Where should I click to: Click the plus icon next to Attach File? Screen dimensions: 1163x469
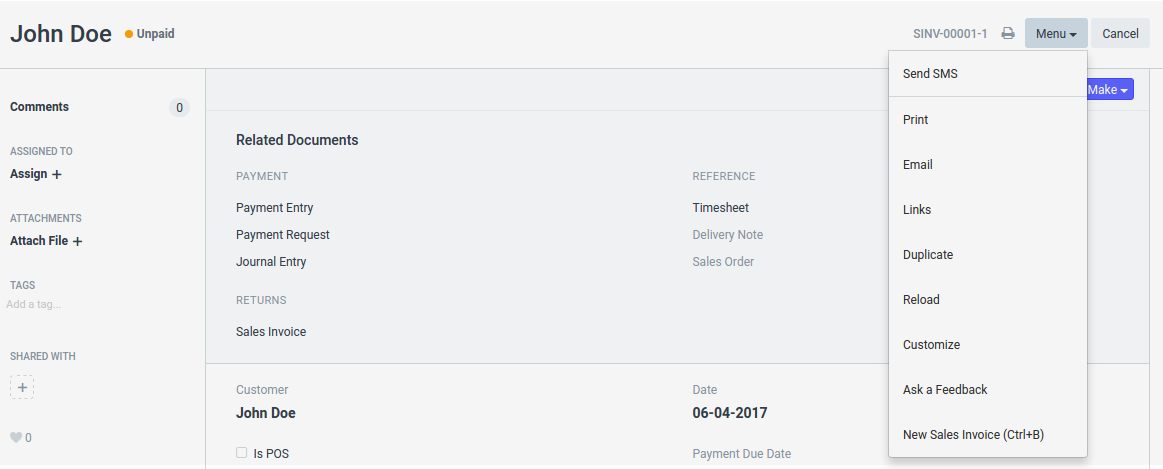pyautogui.click(x=77, y=241)
